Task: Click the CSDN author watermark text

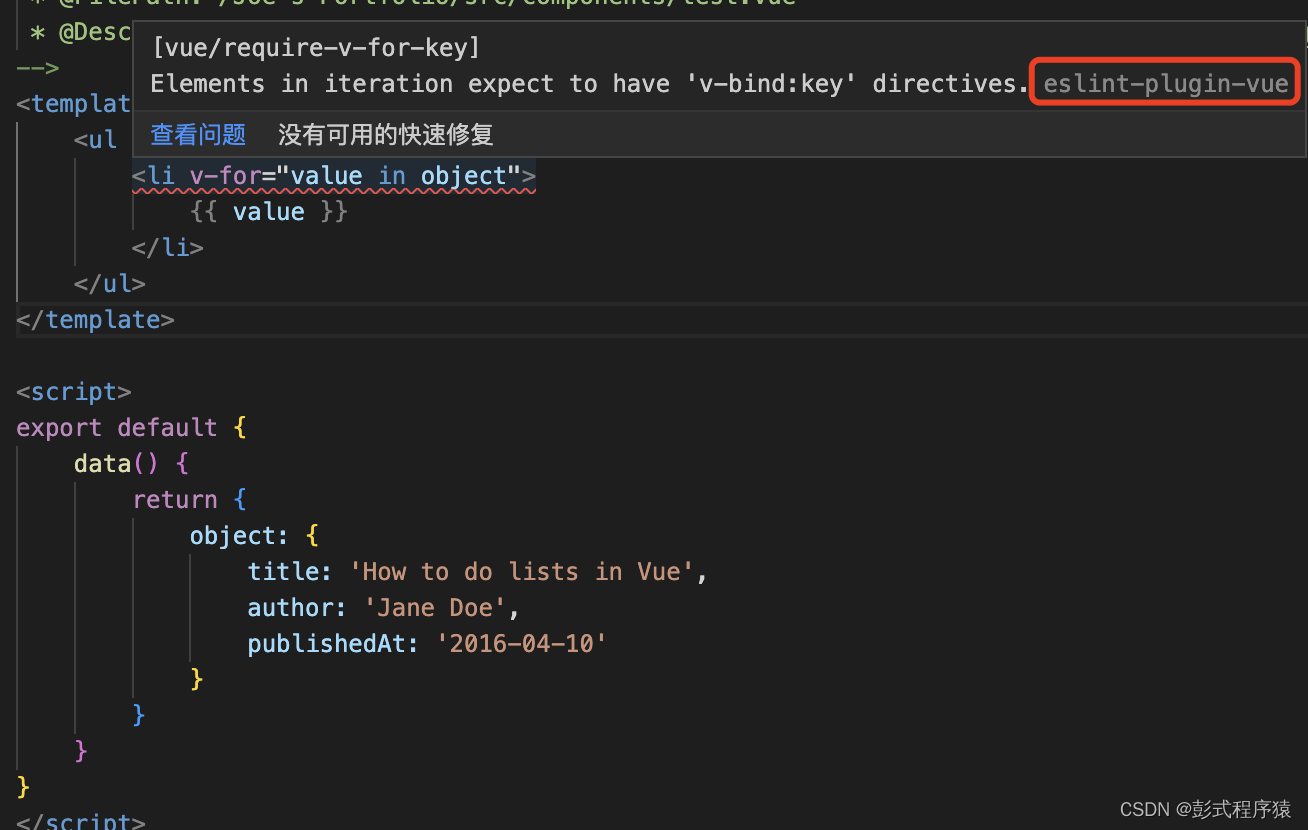Action: coord(1205,809)
